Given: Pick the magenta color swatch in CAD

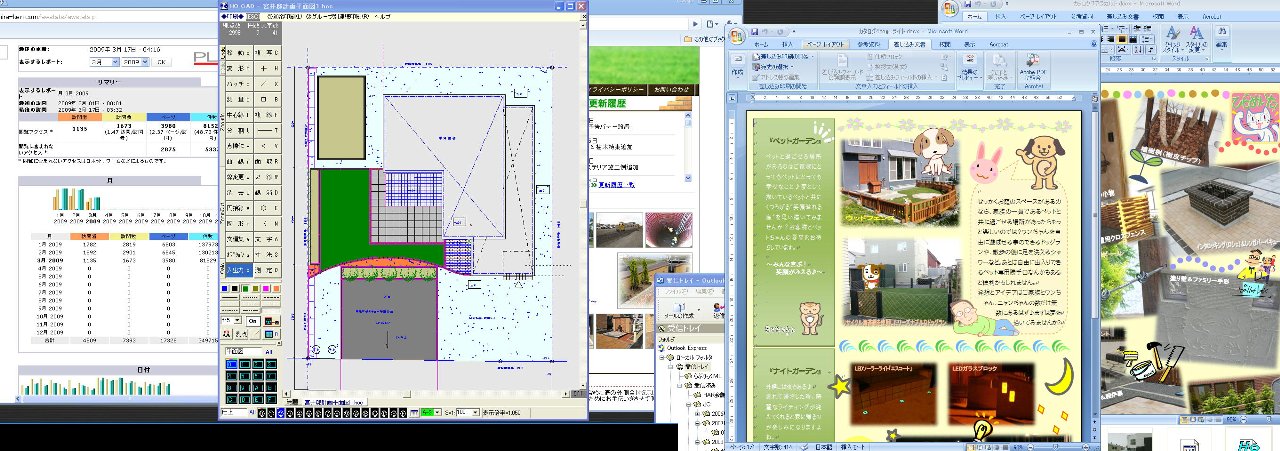Looking at the screenshot, I should pos(266,288).
